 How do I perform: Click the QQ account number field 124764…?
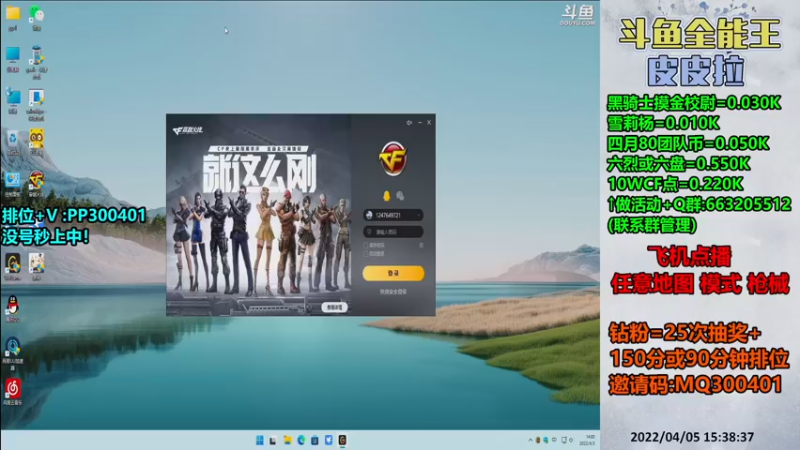pos(393,215)
